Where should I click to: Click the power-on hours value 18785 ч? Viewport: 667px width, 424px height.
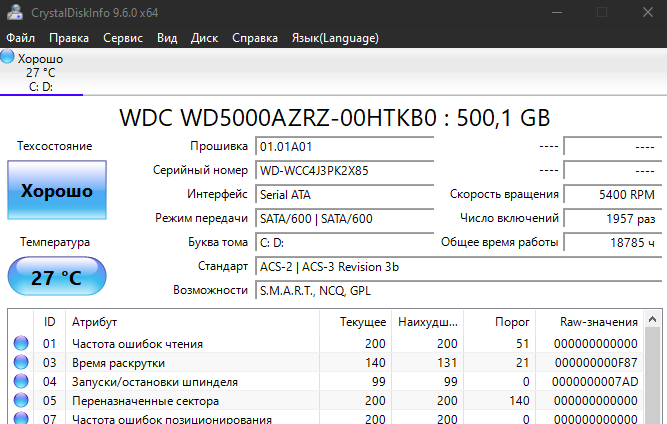(613, 242)
